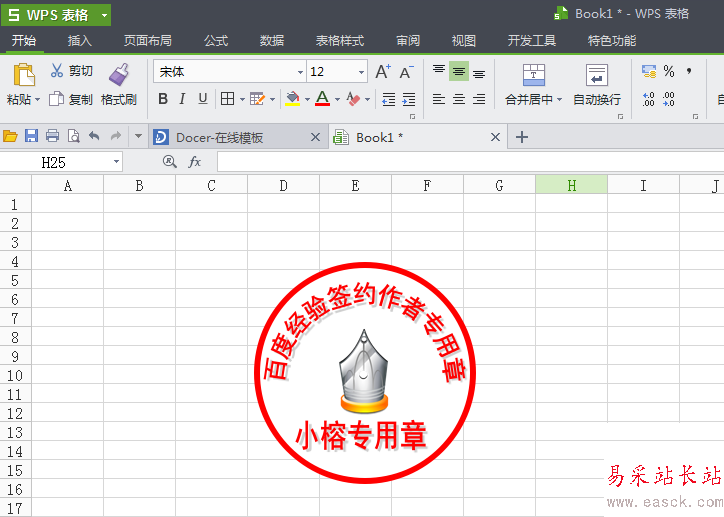Screen dimensions: 724x517
Task: Toggle top vertical alignment
Action: [439, 71]
